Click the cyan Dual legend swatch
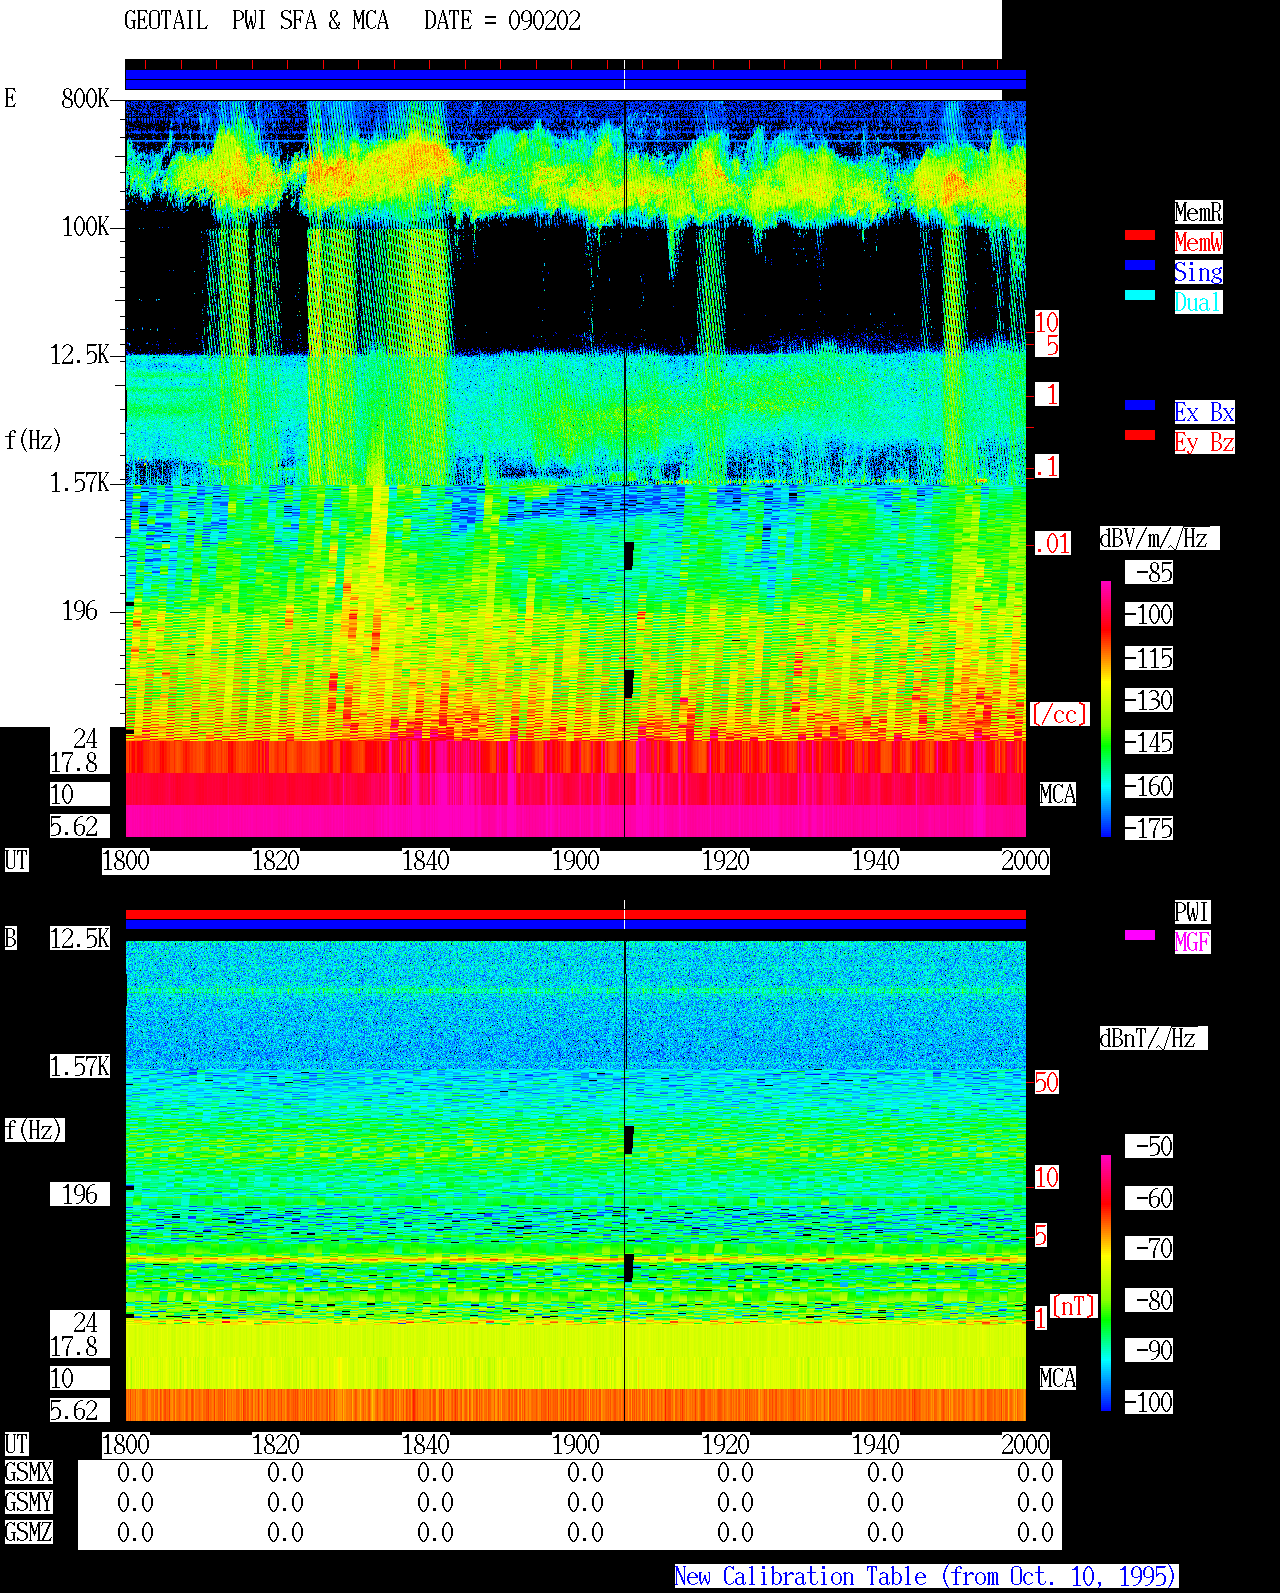The image size is (1280, 1593). pos(1140,295)
